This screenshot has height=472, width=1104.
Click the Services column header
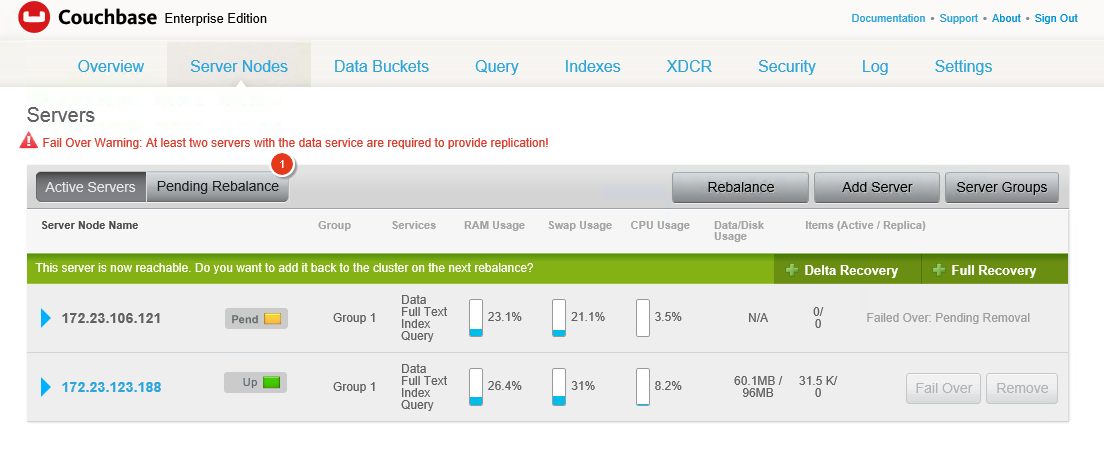tap(413, 225)
